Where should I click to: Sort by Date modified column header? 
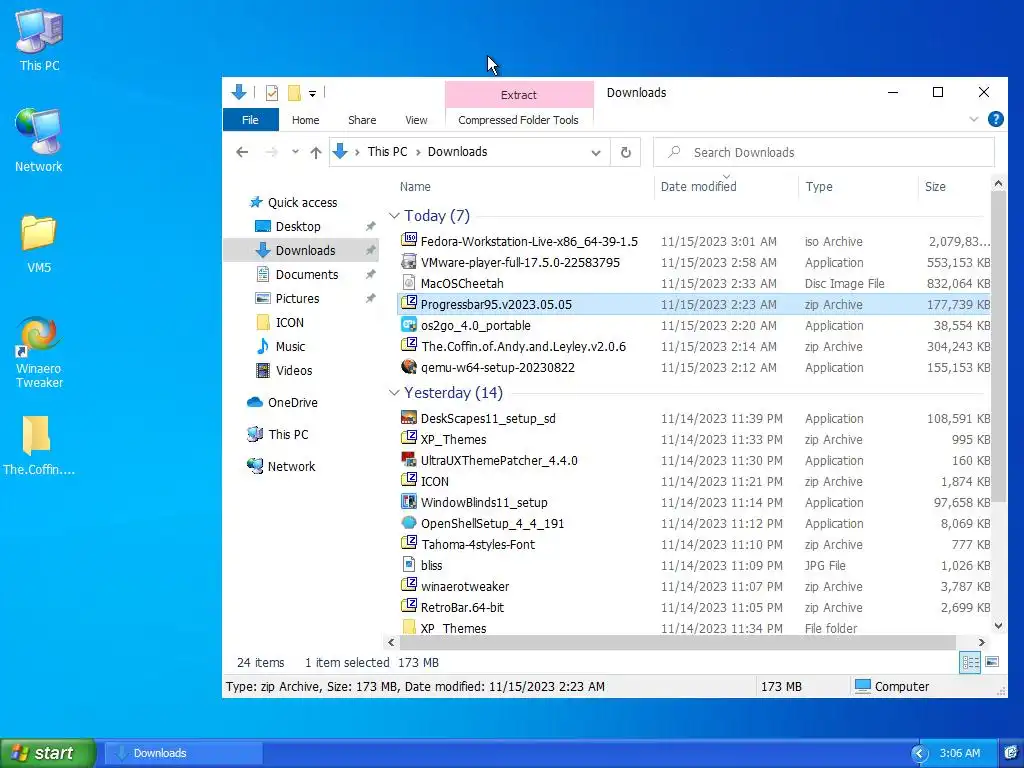pyautogui.click(x=725, y=187)
